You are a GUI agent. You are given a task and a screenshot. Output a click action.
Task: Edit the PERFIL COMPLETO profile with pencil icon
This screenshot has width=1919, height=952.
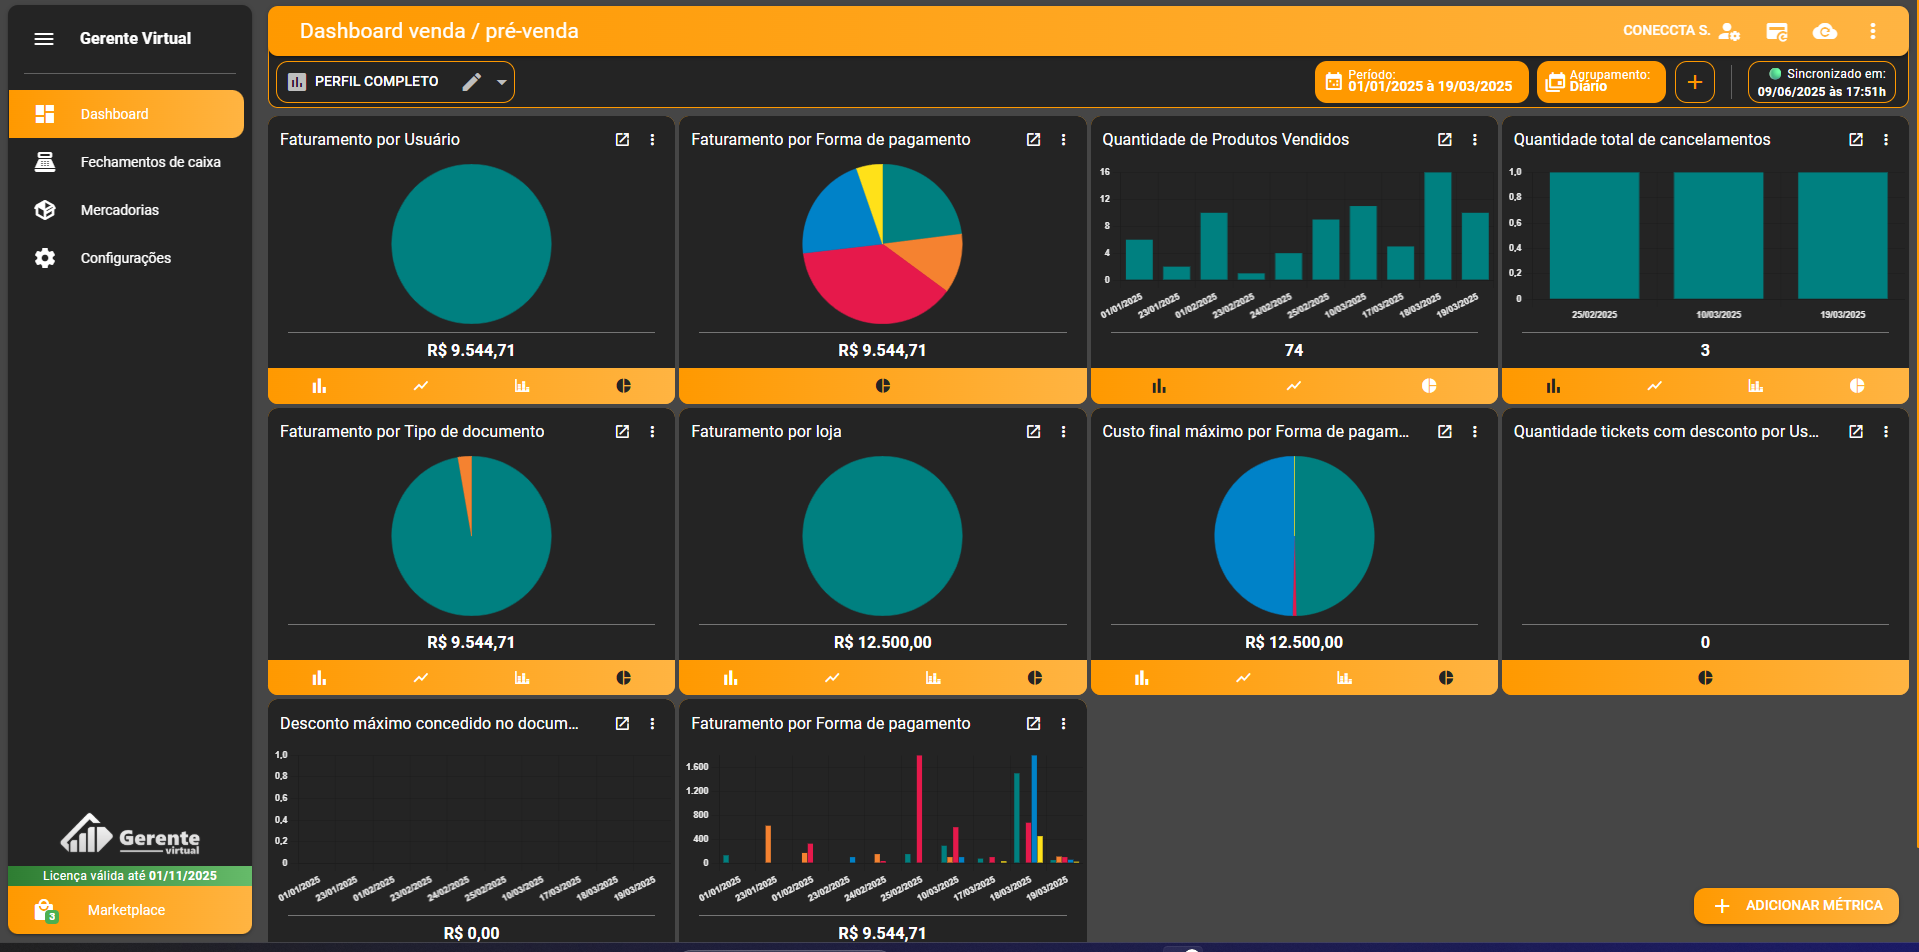[472, 82]
